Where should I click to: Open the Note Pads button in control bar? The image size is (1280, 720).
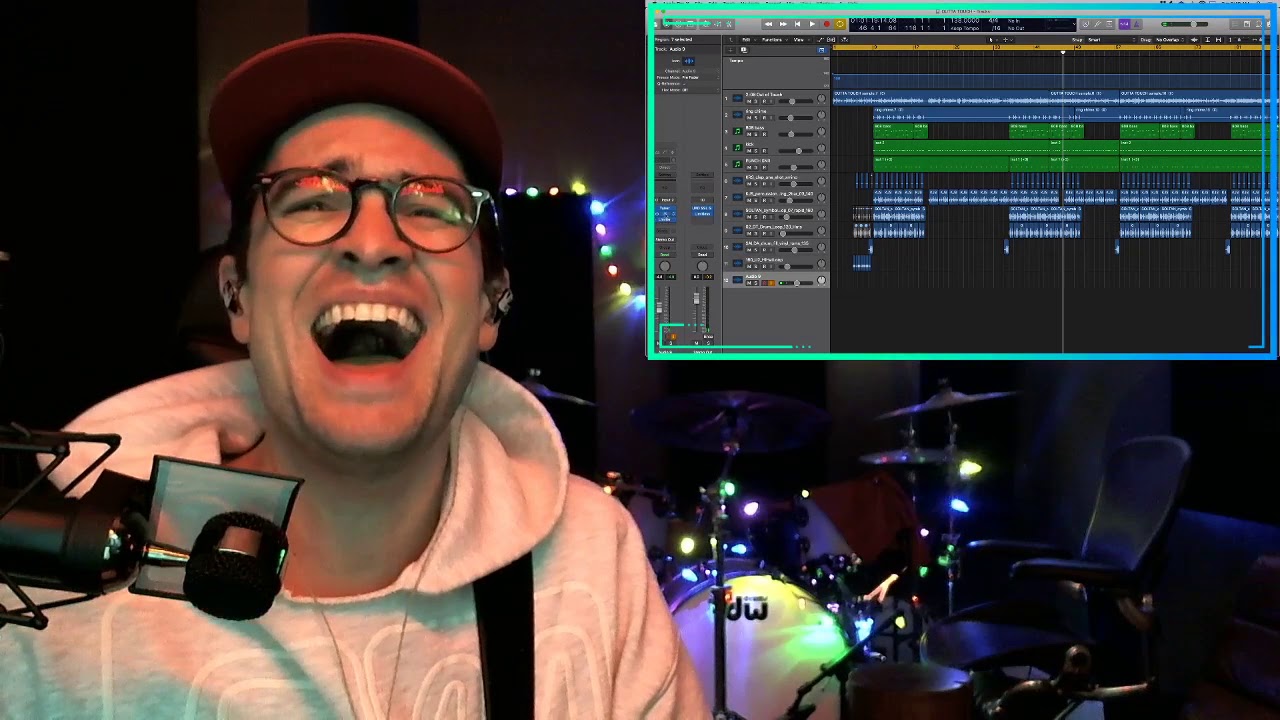(1247, 24)
